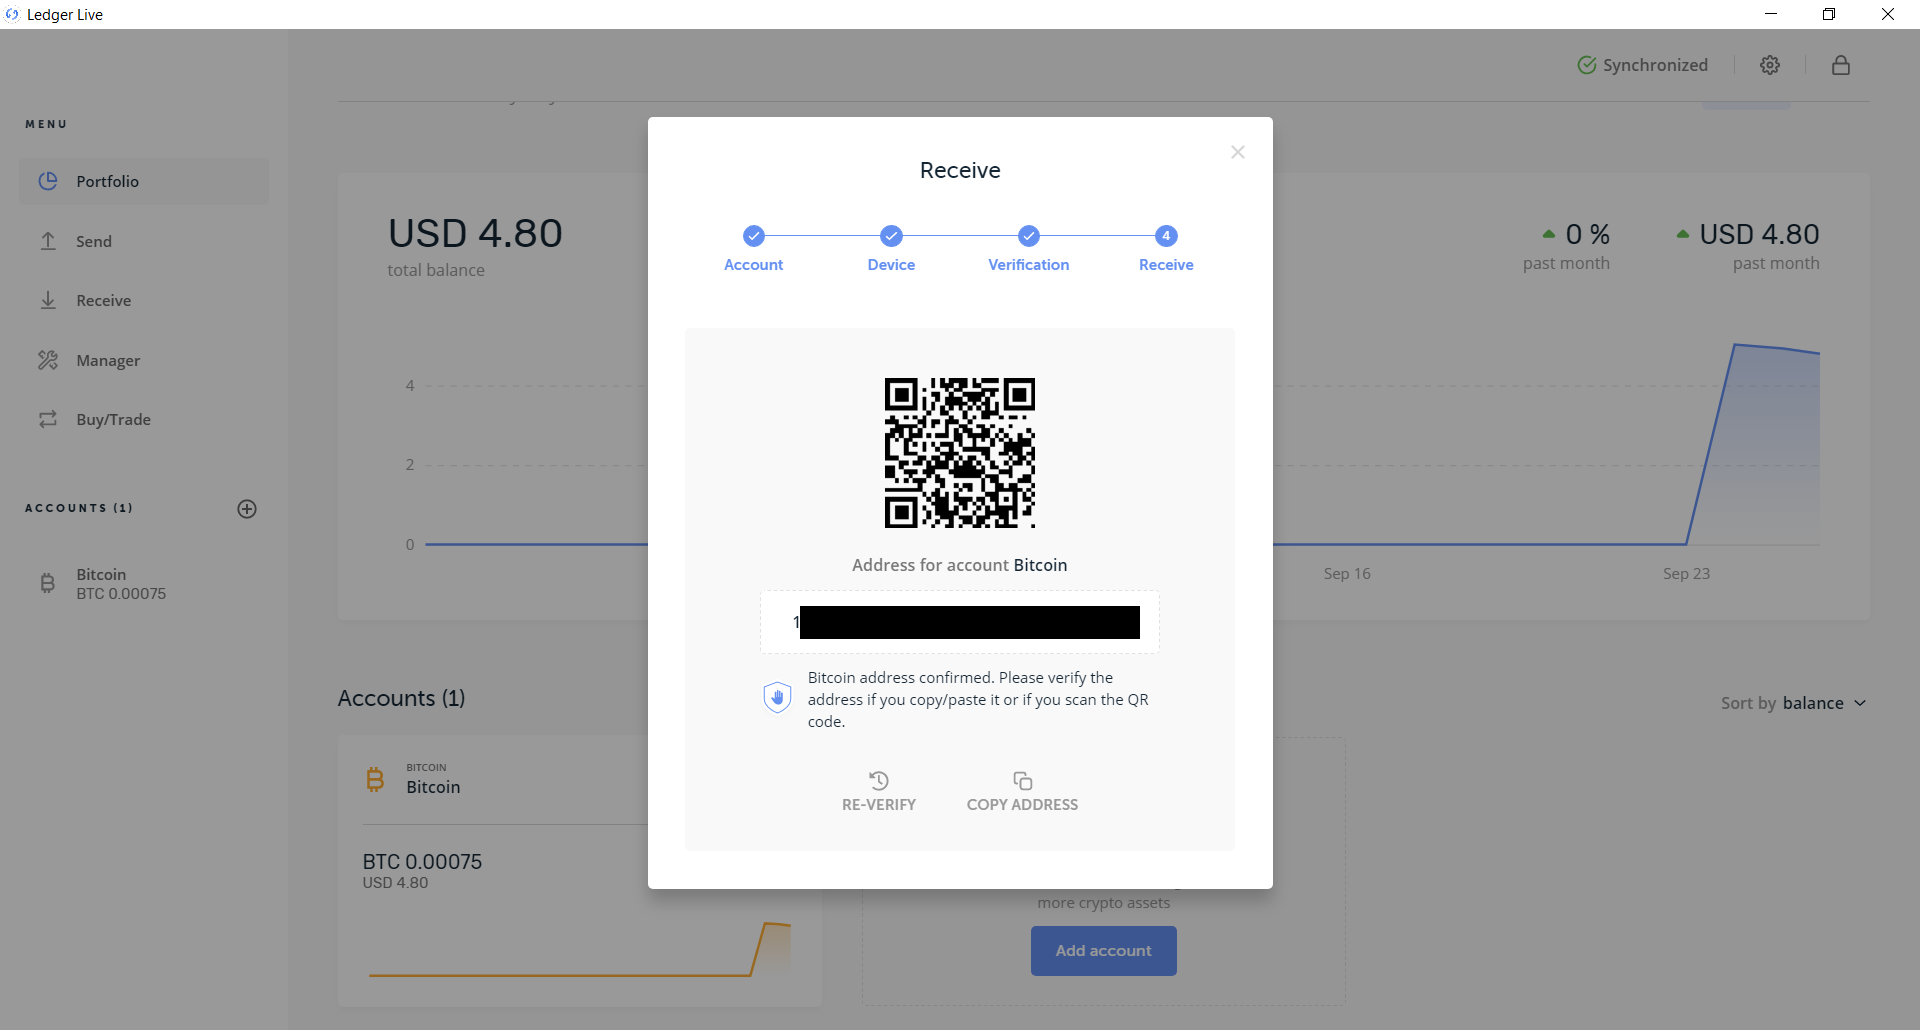Select Bitcoin BTC 0.00075 account in sidebar
This screenshot has width=1920, height=1030.
[x=144, y=584]
